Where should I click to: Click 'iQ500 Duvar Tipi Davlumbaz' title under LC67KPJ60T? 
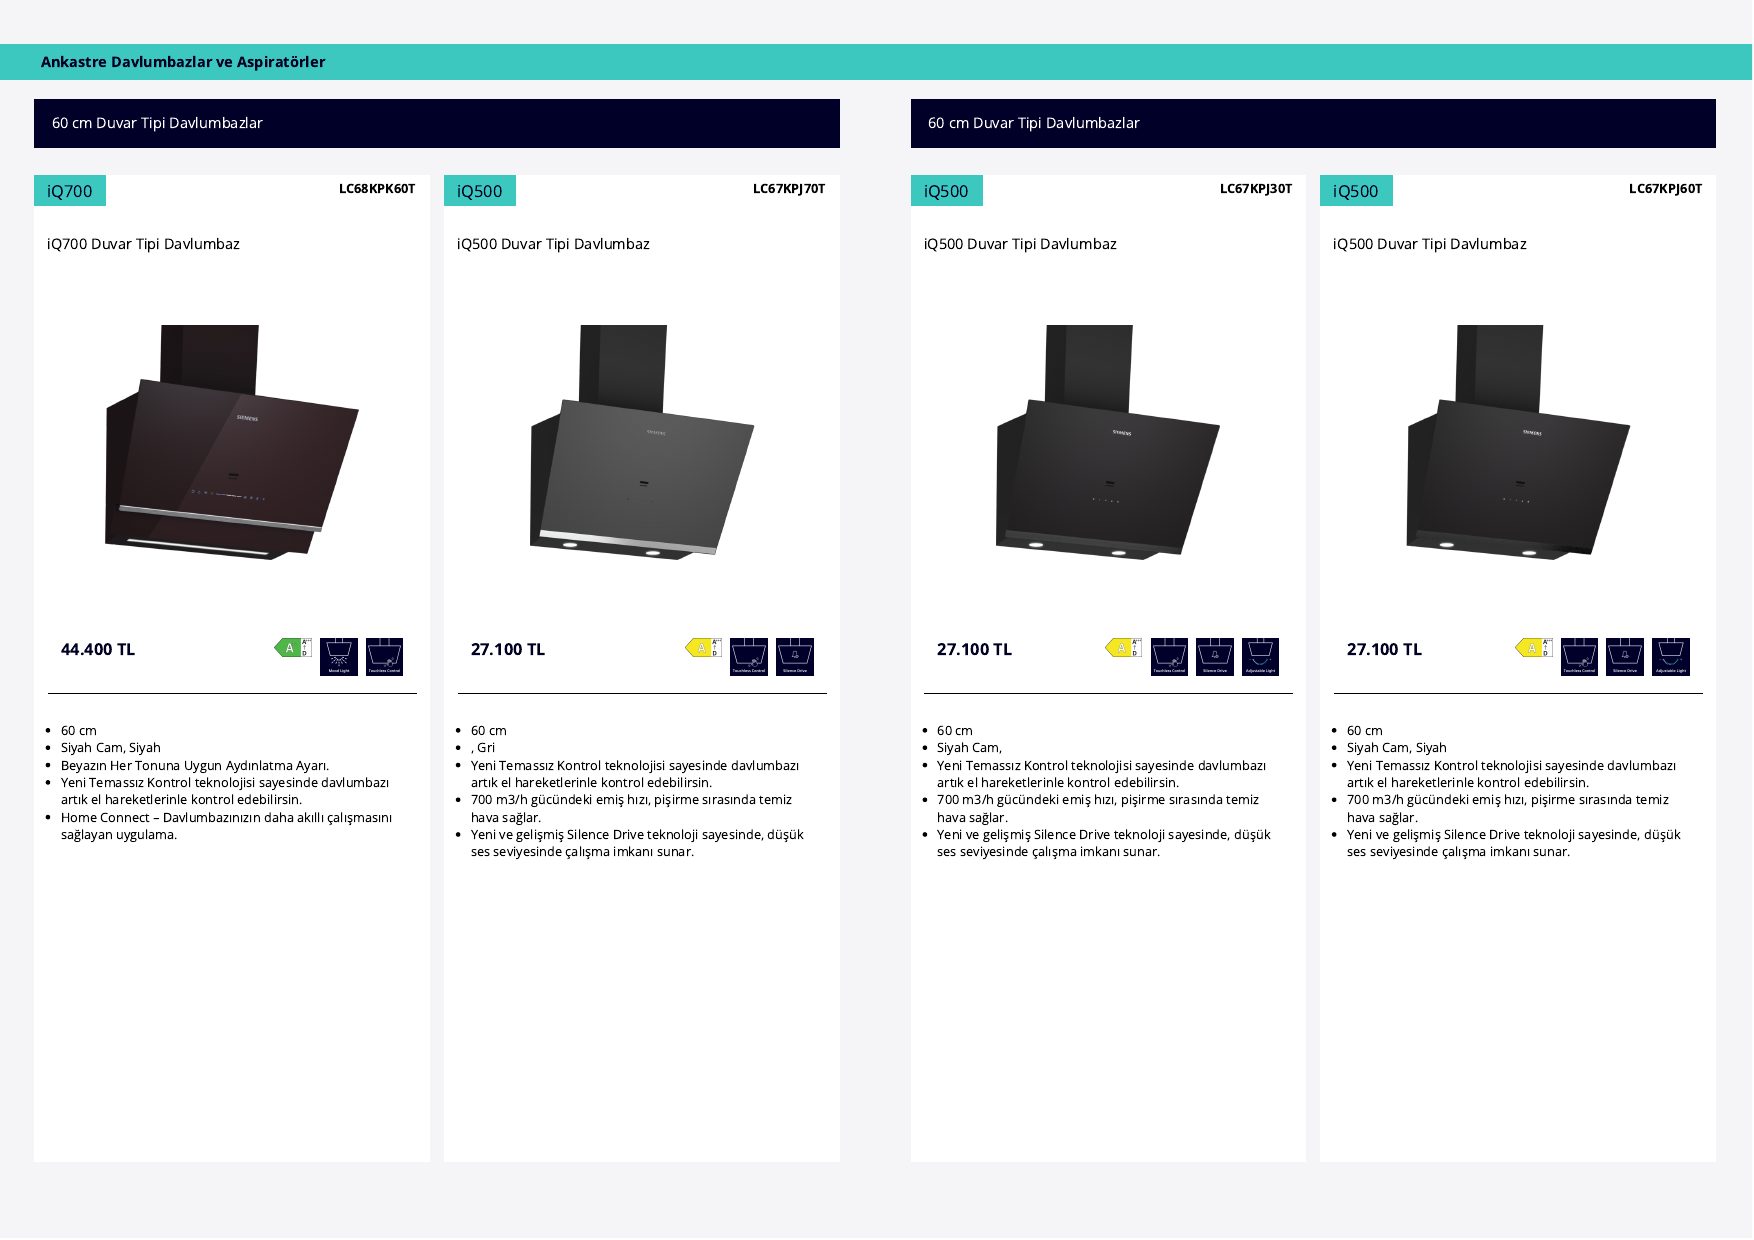pos(1430,244)
